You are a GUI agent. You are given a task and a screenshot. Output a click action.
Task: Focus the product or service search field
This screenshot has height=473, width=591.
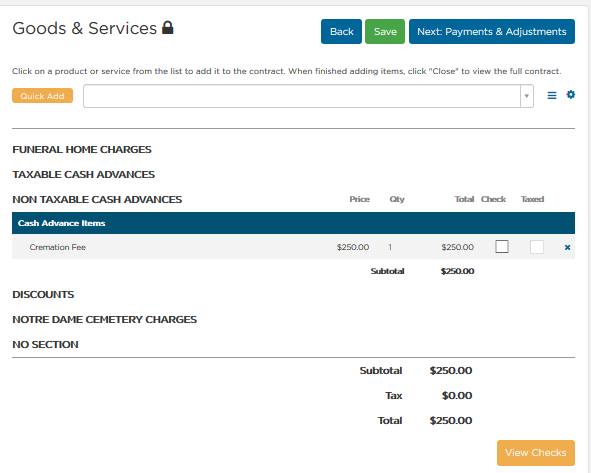click(x=302, y=96)
